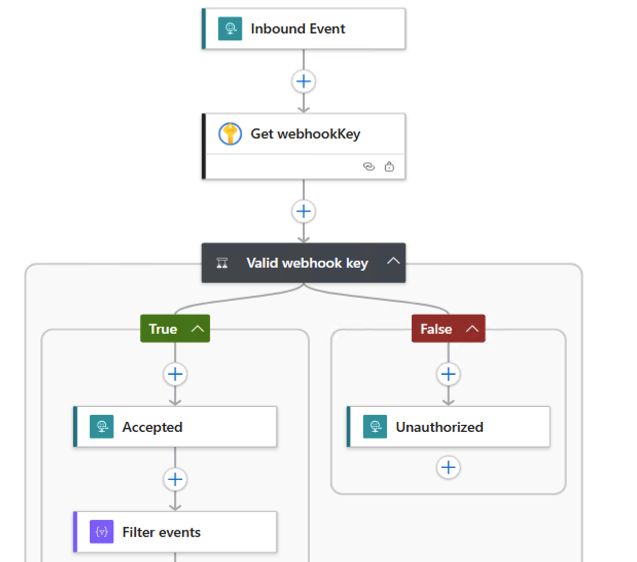The height and width of the screenshot is (562, 637).
Task: Insert action at top of True branch
Action: click(176, 374)
